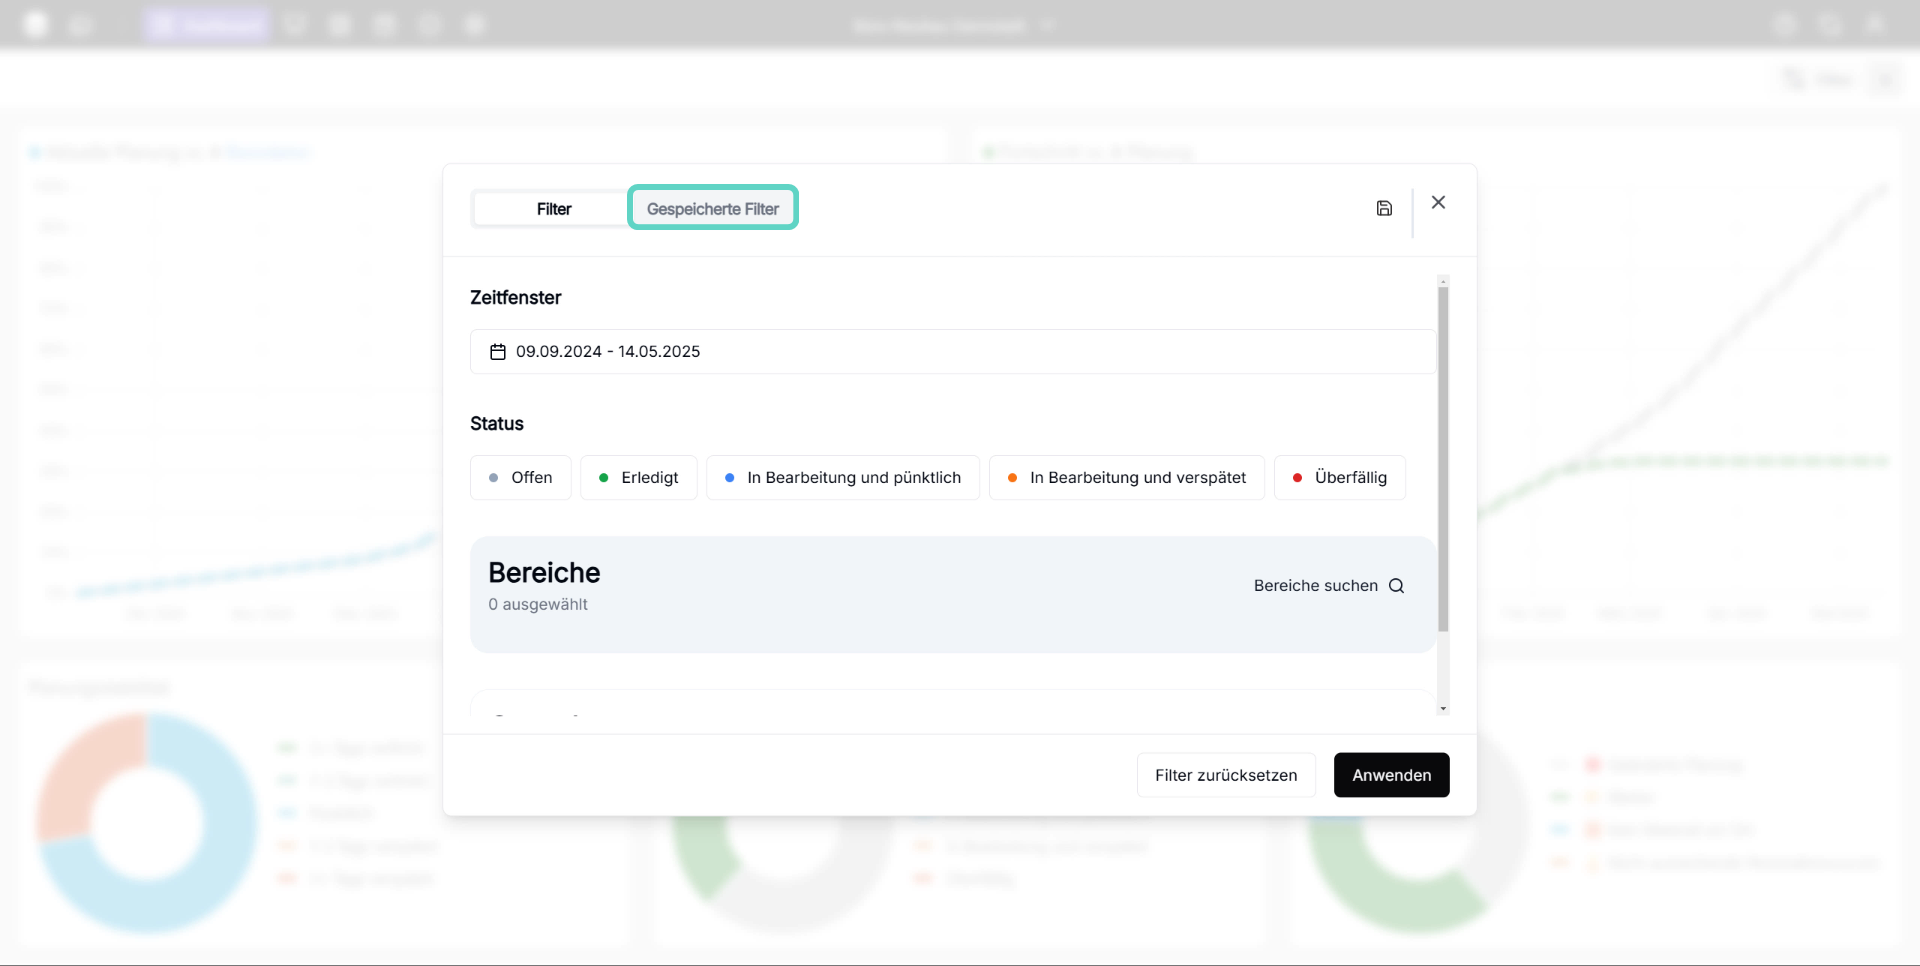
Task: Click the scrollbar down arrow in dialog
Action: (x=1443, y=708)
